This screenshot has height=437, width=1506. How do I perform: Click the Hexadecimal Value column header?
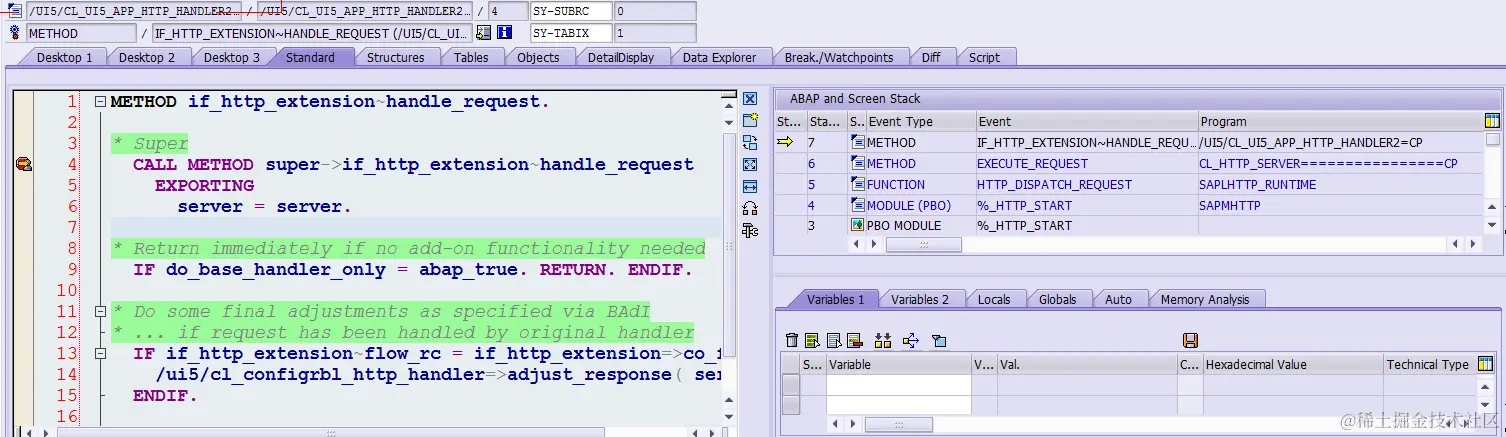1293,365
